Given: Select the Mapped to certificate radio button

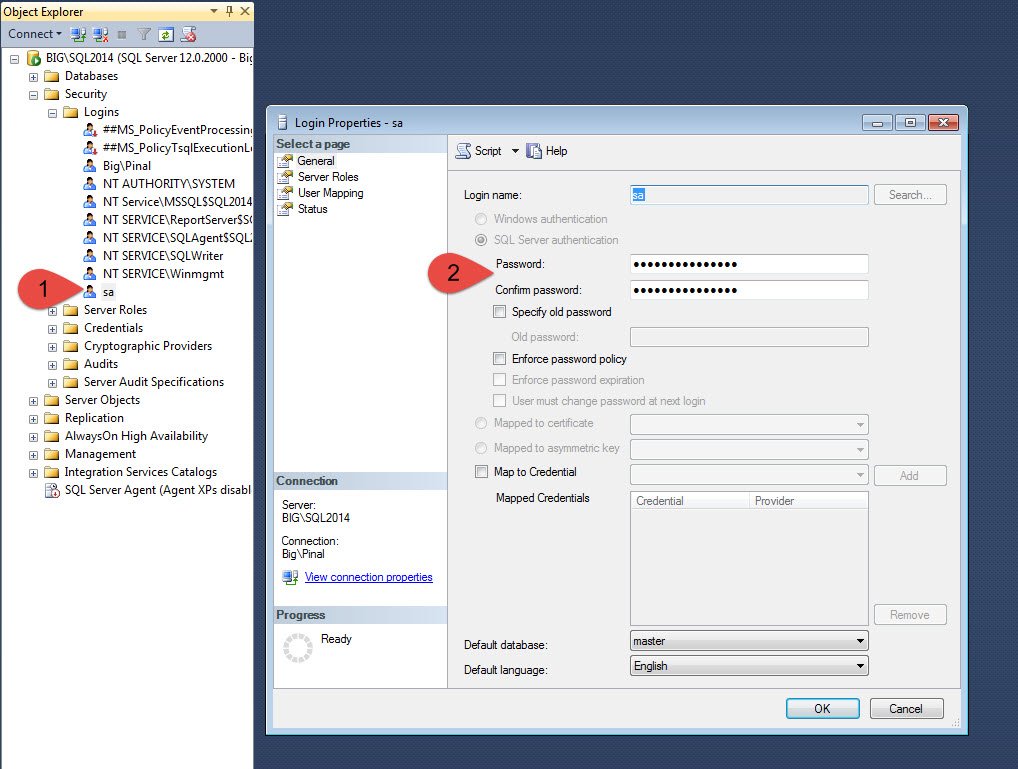Looking at the screenshot, I should [x=481, y=423].
